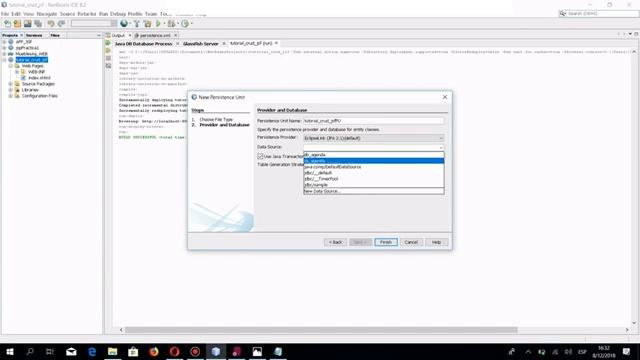The height and width of the screenshot is (360, 640).
Task: Click the Help button
Action: 436,242
